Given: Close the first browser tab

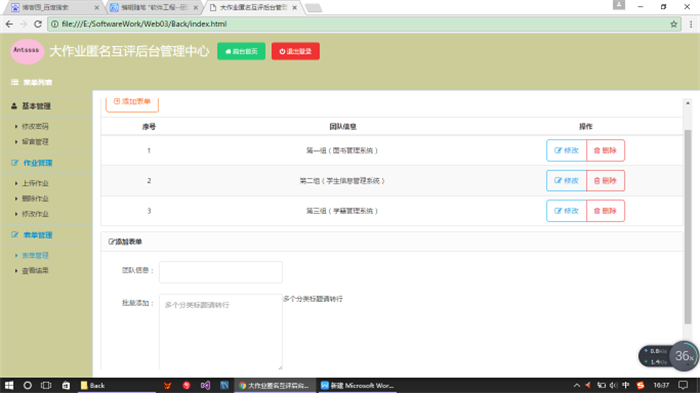Looking at the screenshot, I should [97, 8].
